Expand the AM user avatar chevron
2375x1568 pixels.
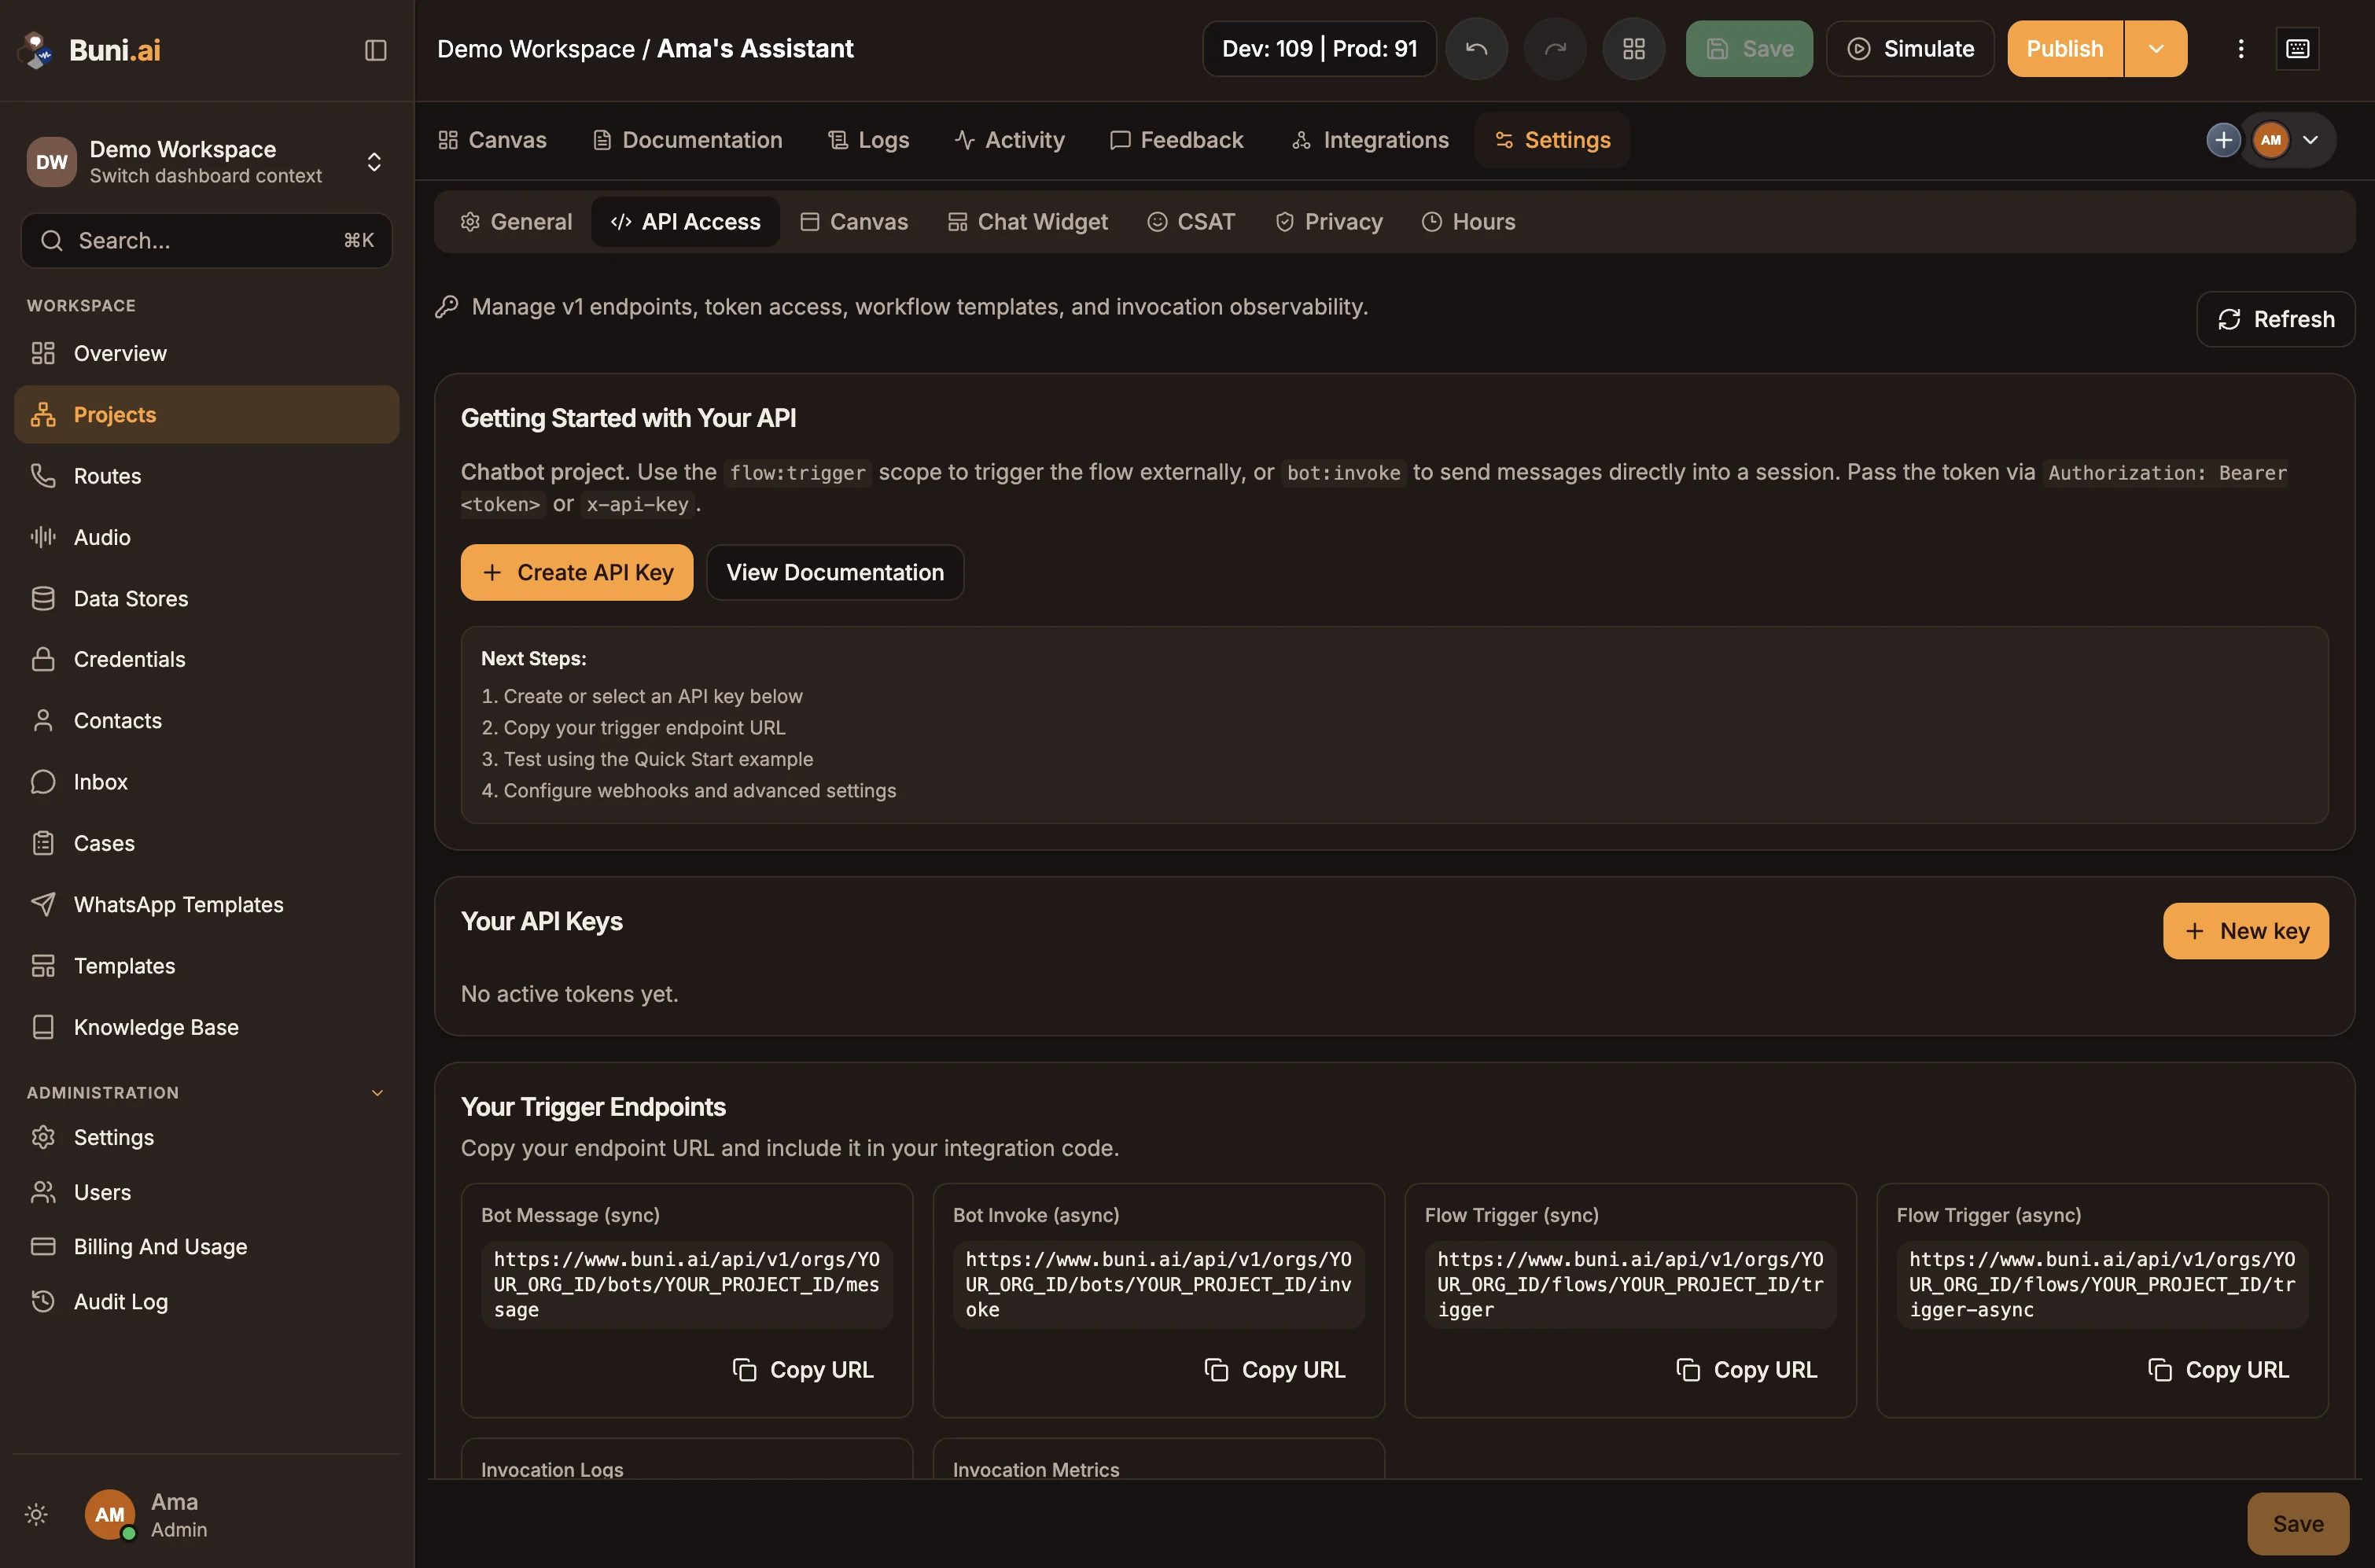2310,140
